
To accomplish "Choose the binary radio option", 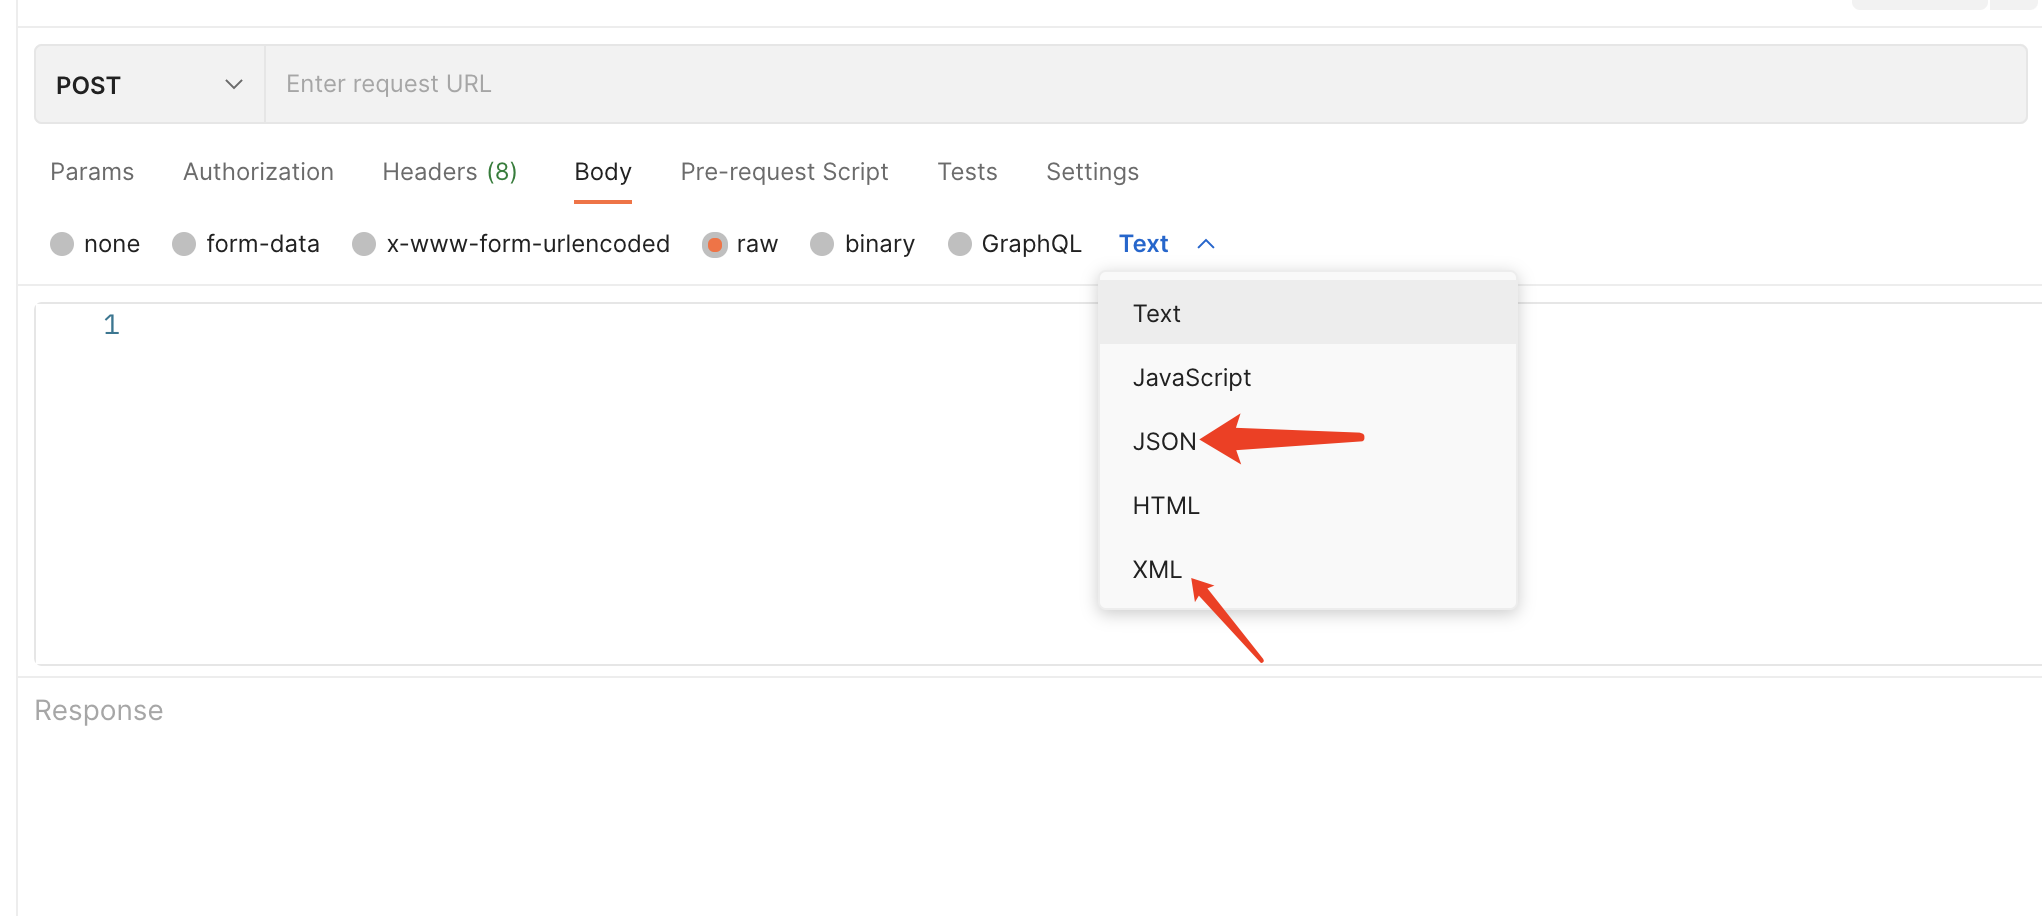I will pyautogui.click(x=822, y=244).
